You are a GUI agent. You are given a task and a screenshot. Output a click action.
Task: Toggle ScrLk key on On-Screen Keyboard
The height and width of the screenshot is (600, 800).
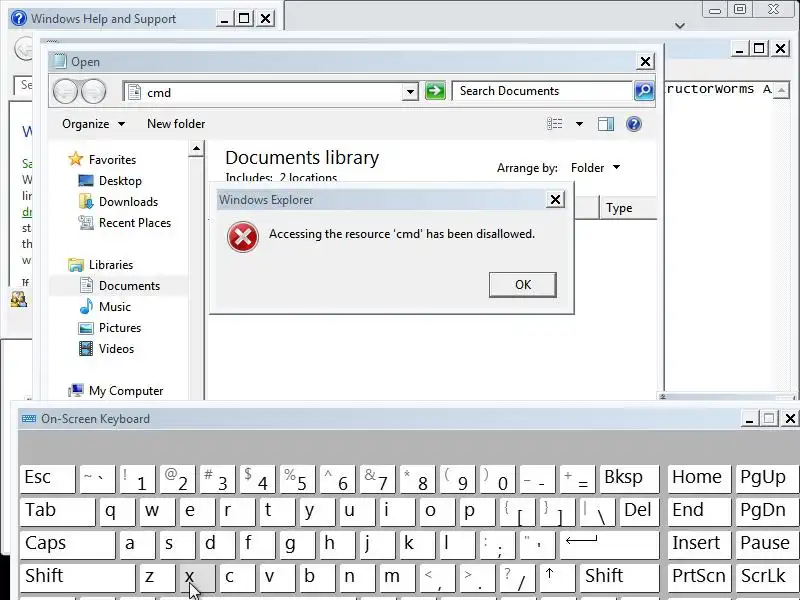(766, 578)
